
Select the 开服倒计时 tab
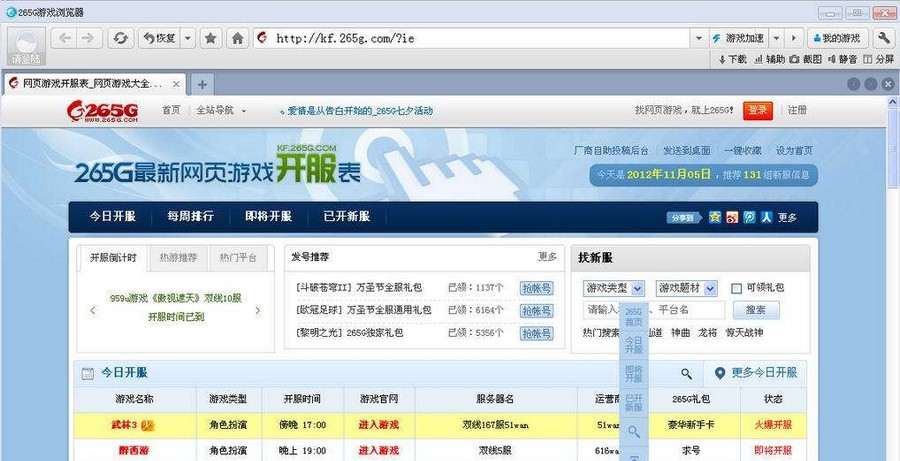(x=113, y=258)
